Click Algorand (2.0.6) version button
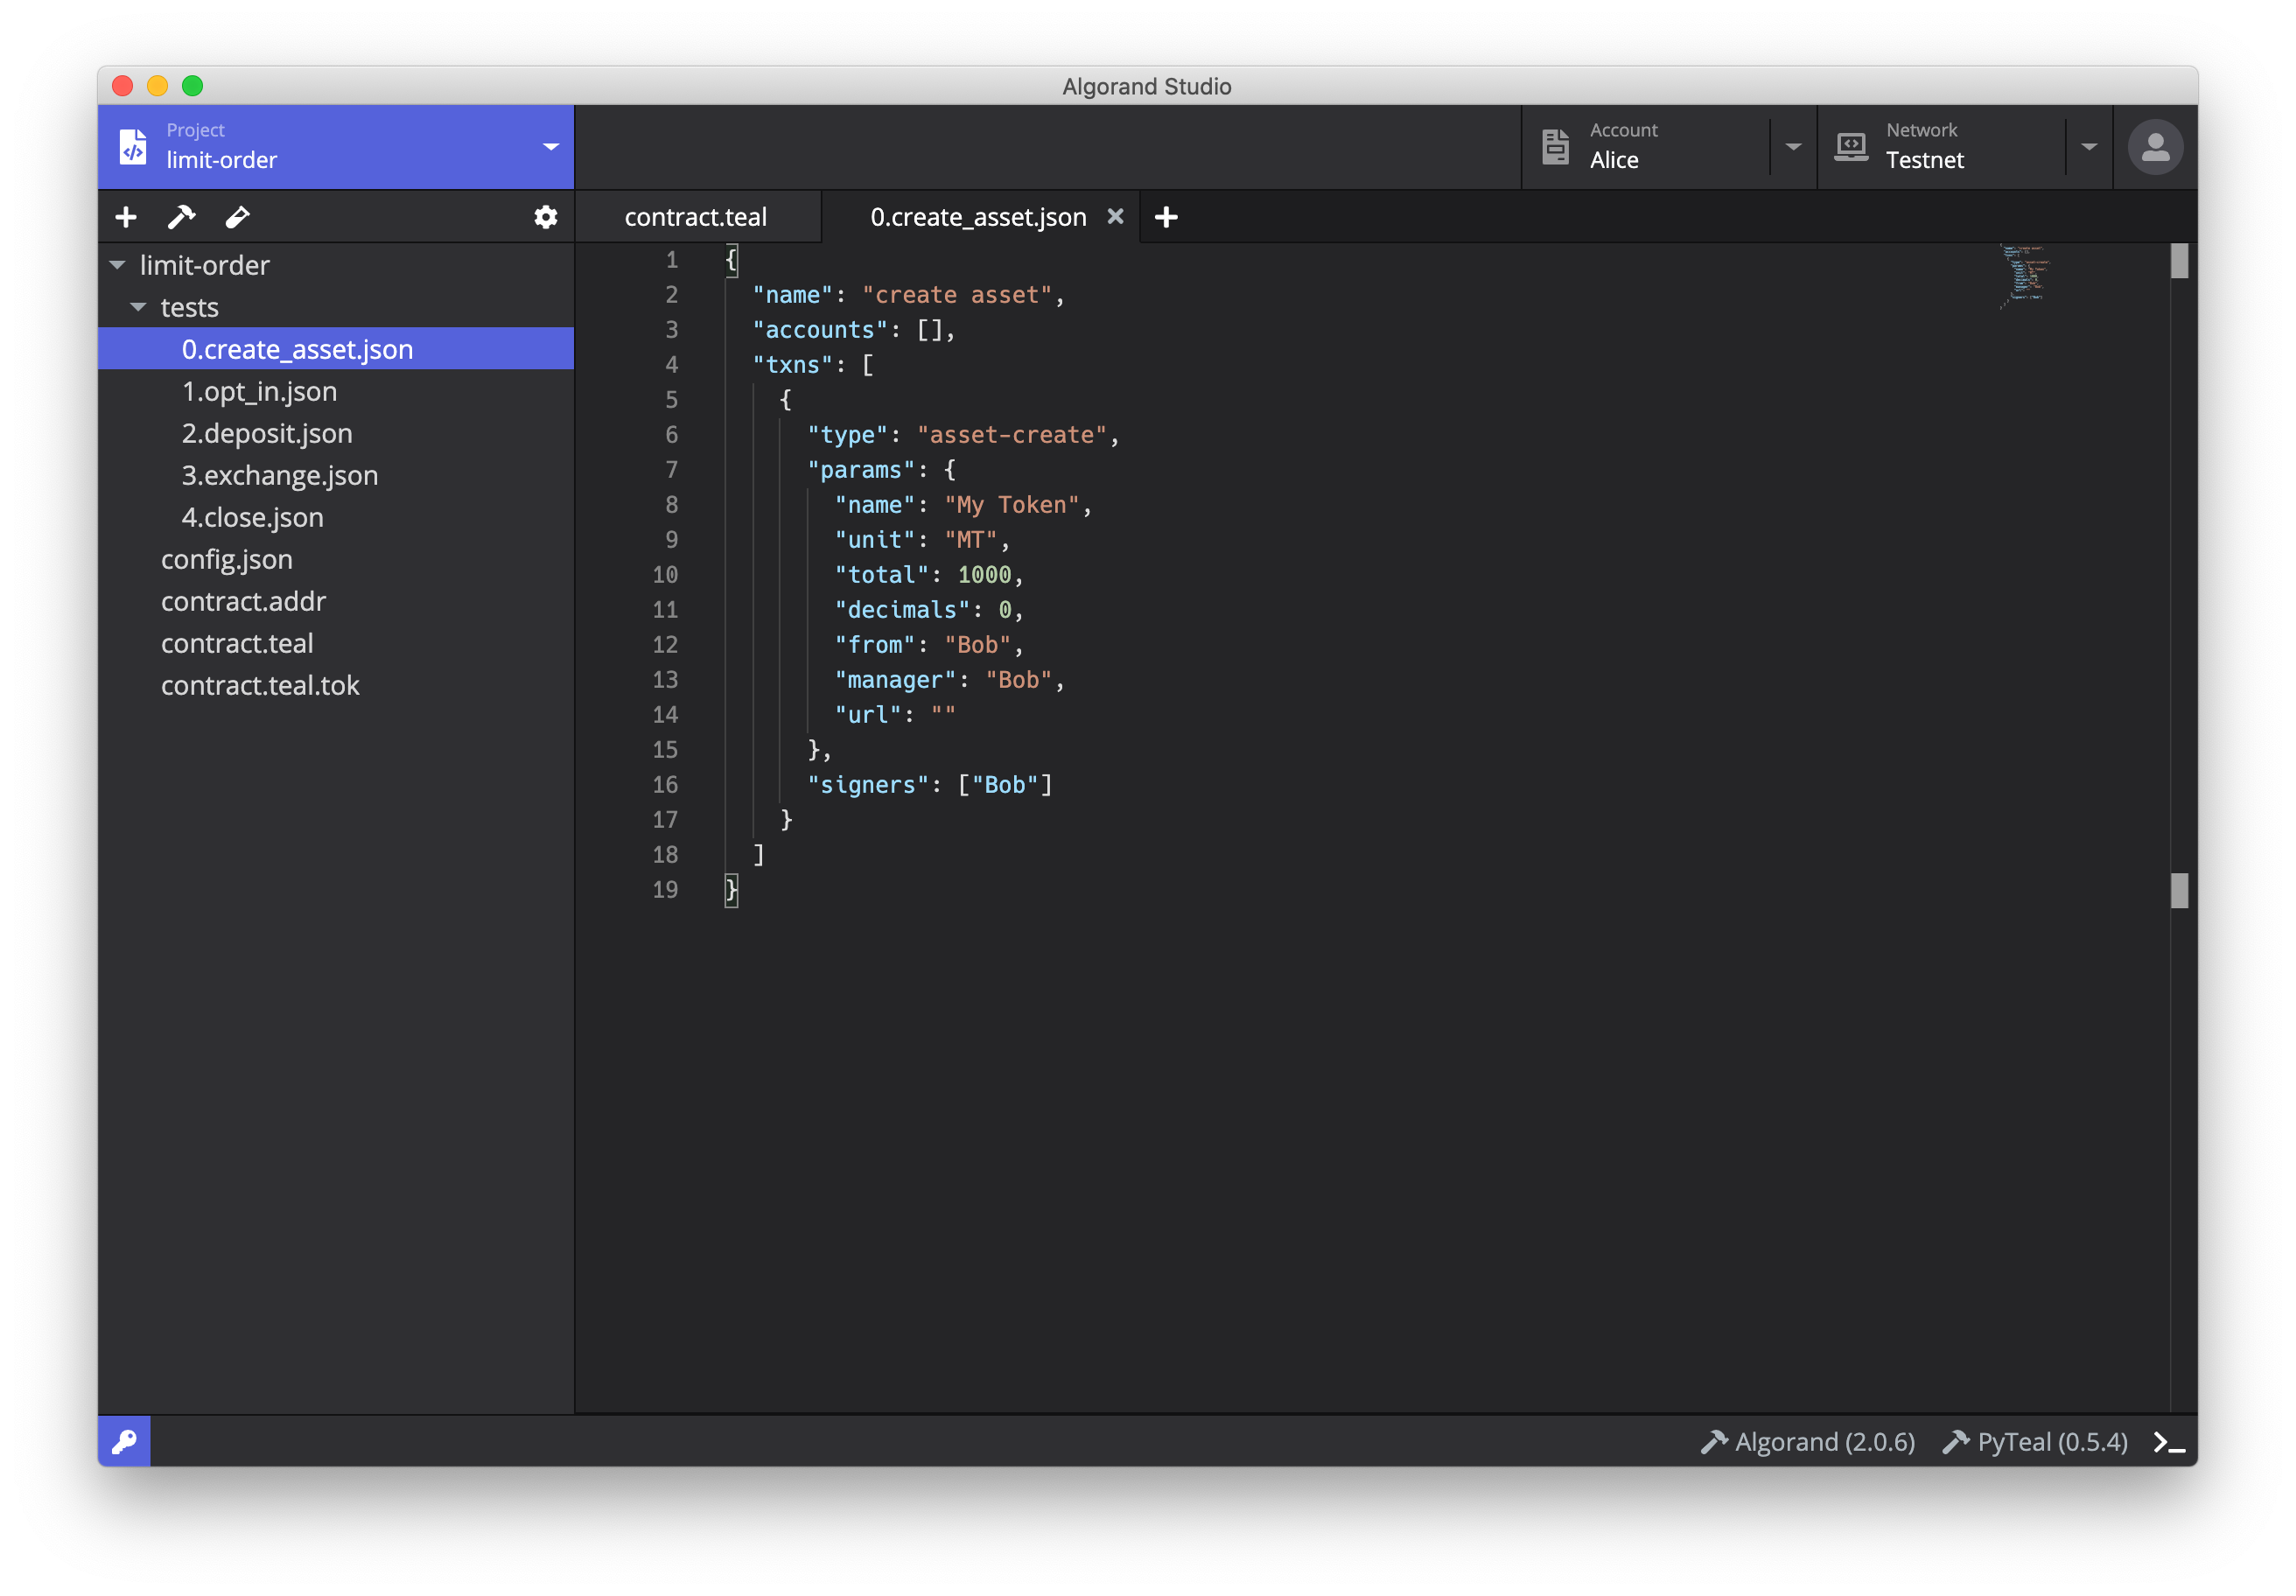The image size is (2296, 1596). pos(1808,1442)
